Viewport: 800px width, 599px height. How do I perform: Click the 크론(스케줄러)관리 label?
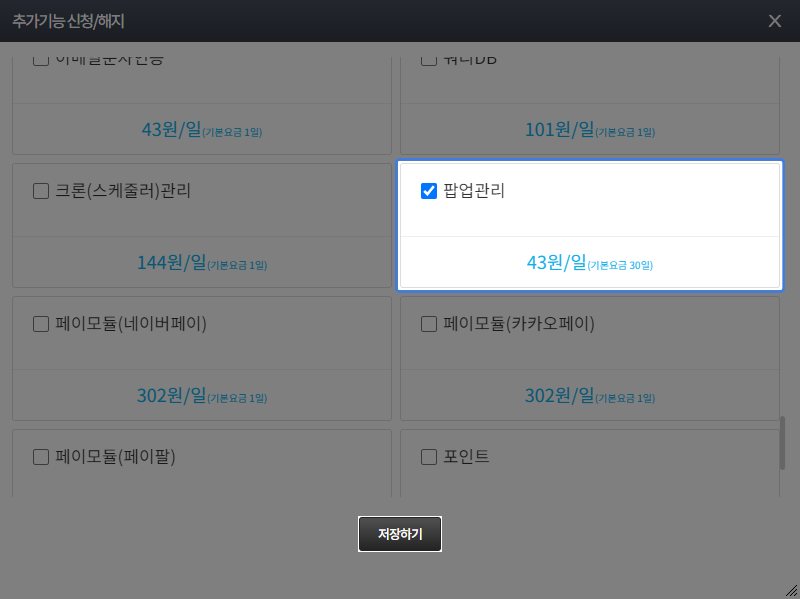coord(123,191)
